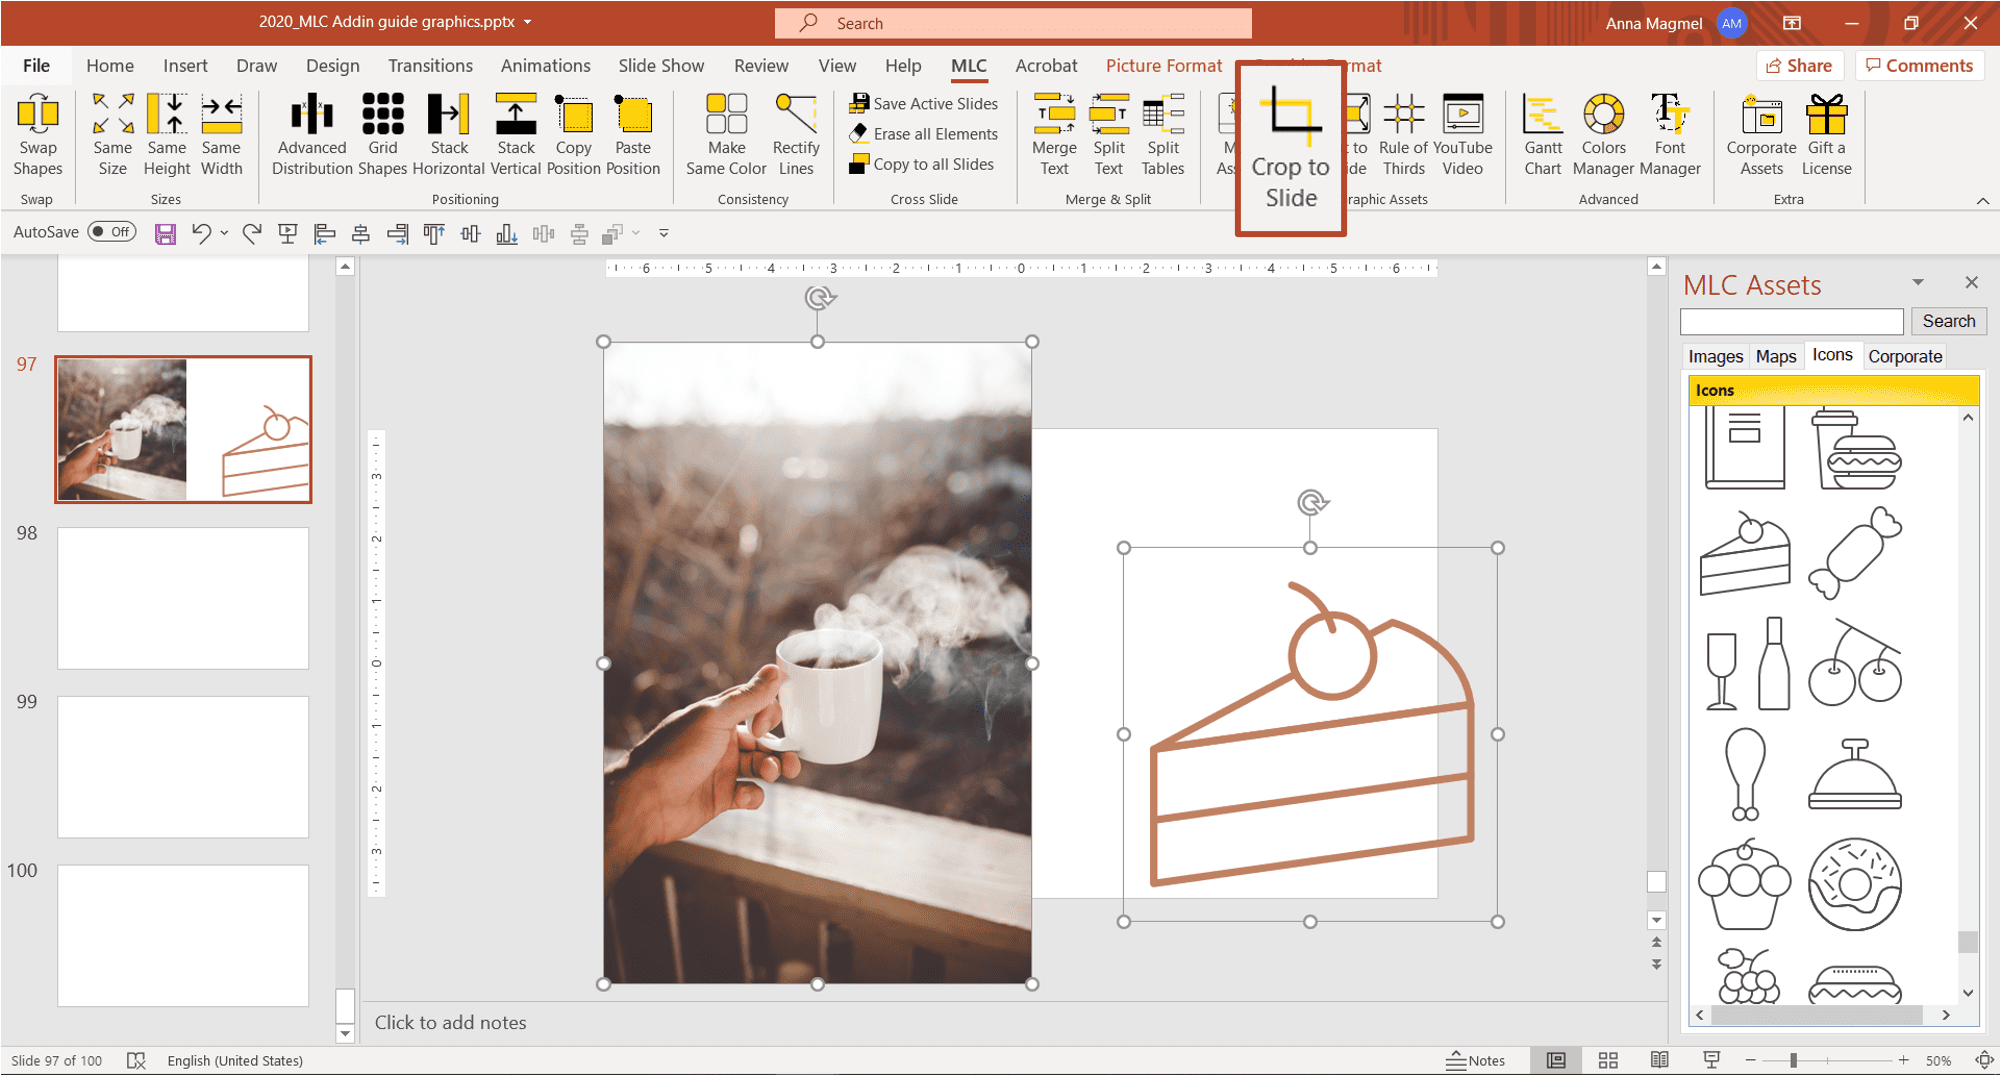Select the Rule of Thirds tool
The image size is (2000, 1075).
[x=1403, y=135]
